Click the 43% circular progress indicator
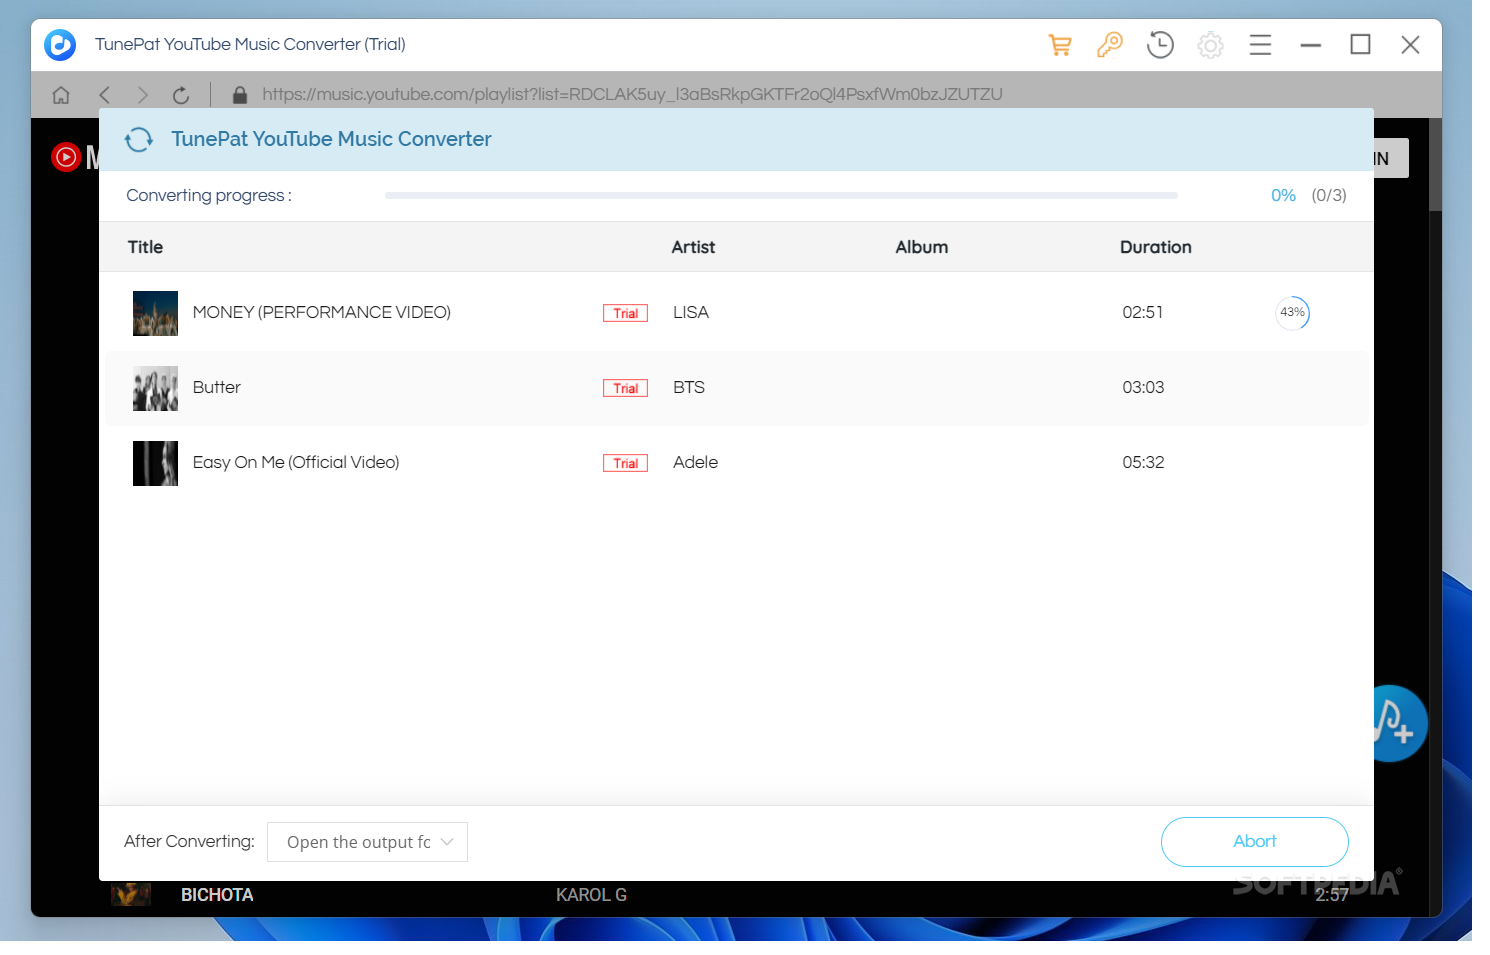The image size is (1490, 955). click(x=1292, y=313)
